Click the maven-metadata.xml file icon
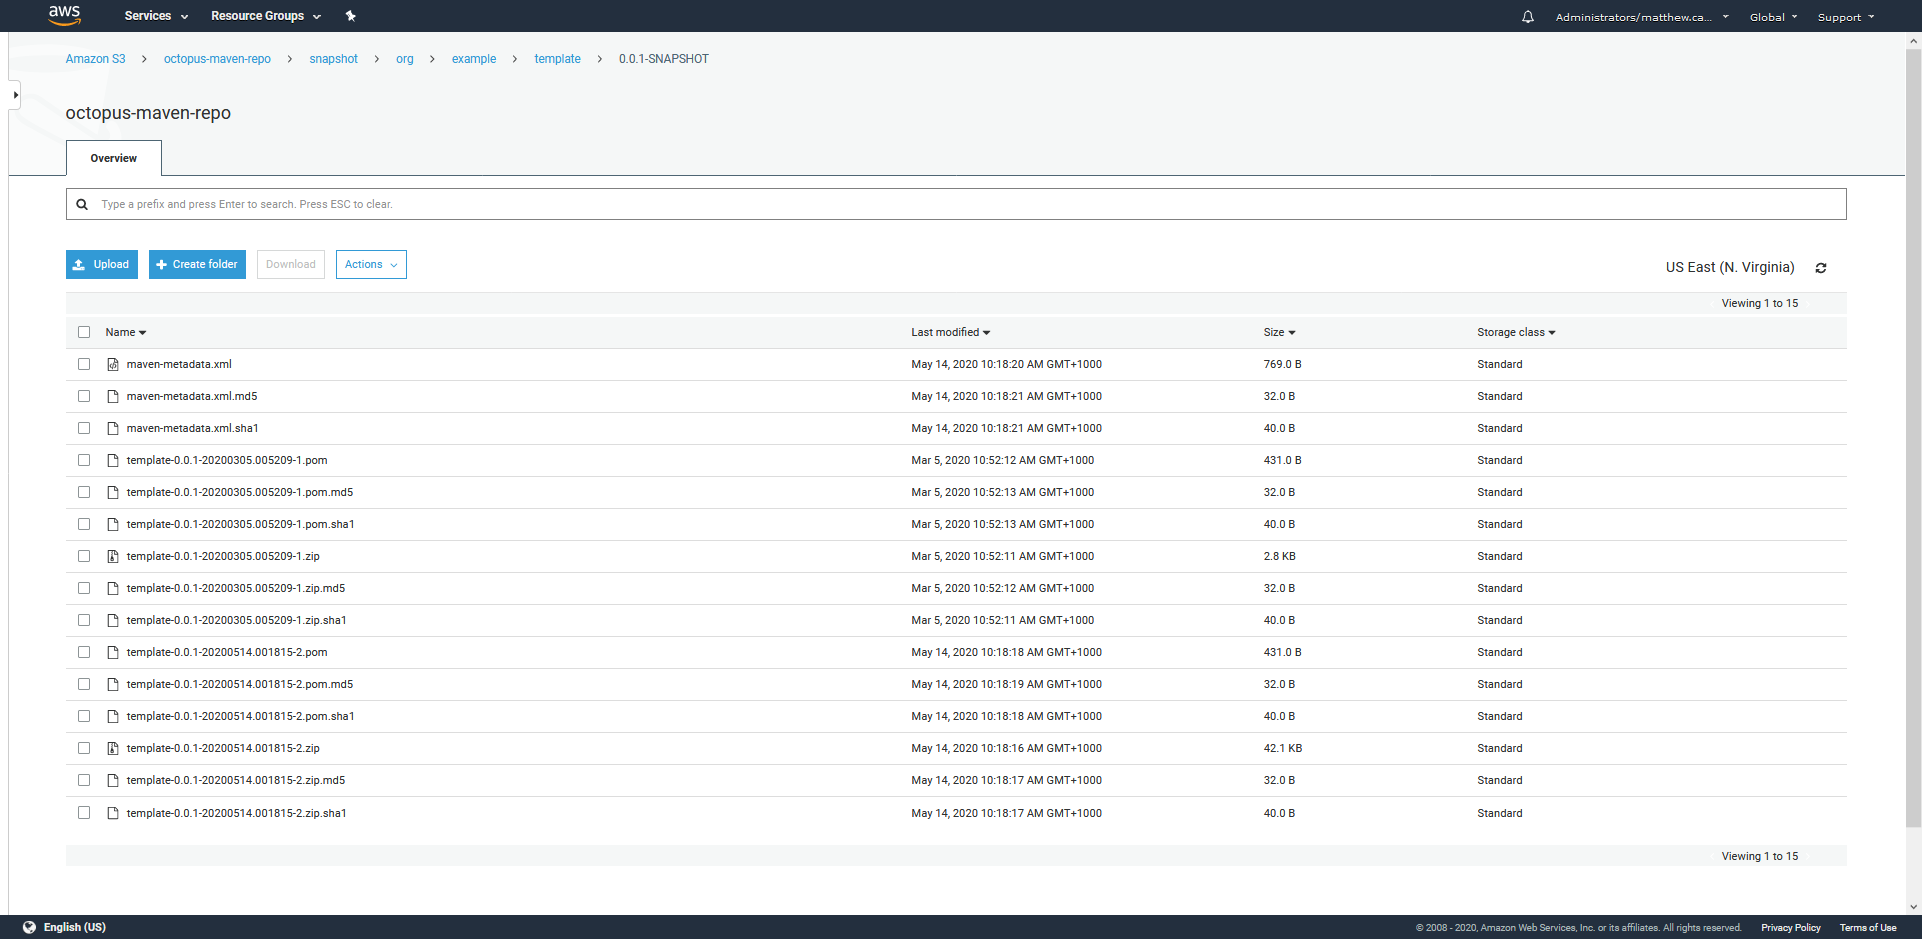The height and width of the screenshot is (939, 1922). pos(112,364)
